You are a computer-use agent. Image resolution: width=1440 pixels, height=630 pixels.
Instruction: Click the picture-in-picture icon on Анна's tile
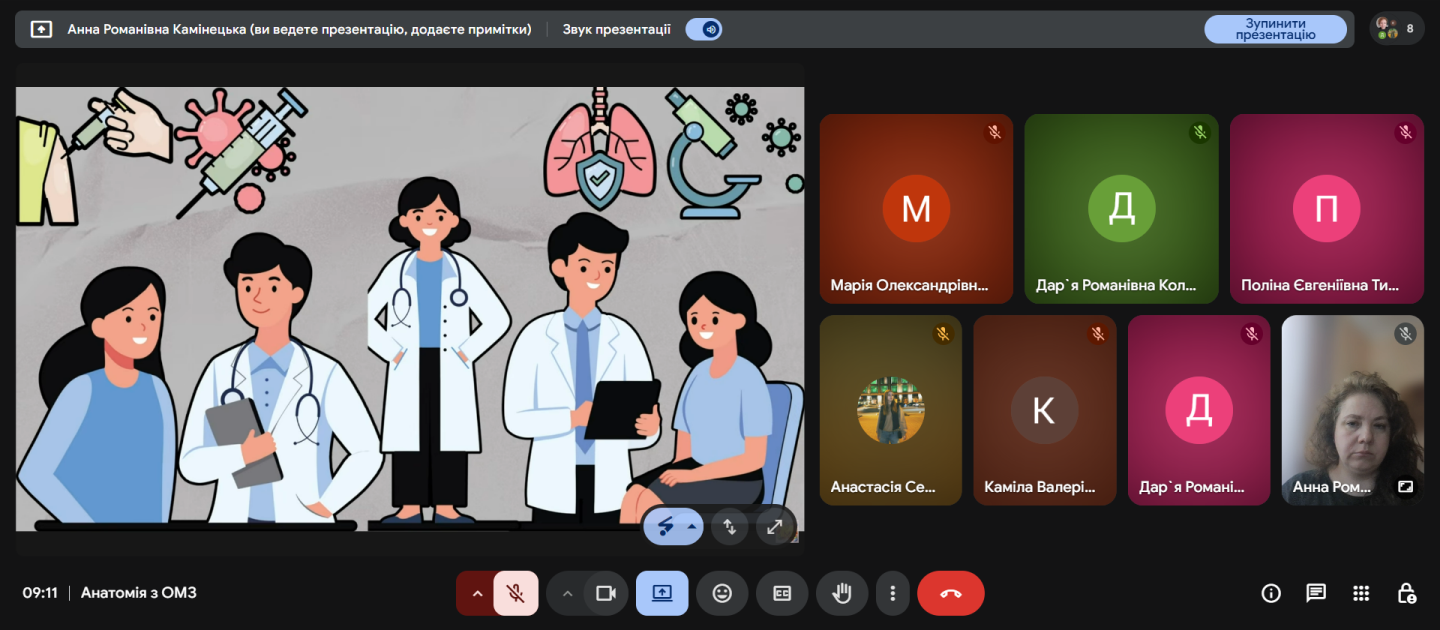tap(1405, 487)
